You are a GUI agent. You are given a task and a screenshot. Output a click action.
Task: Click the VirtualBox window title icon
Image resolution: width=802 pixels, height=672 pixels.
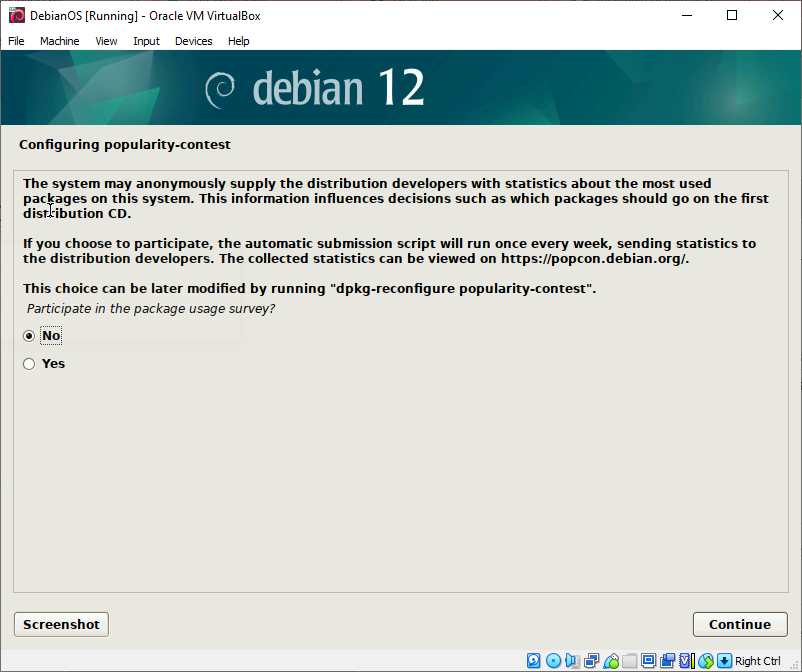[x=16, y=16]
